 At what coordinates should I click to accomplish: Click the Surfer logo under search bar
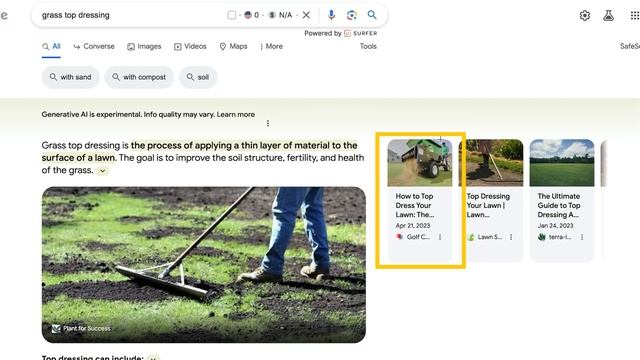pos(361,33)
